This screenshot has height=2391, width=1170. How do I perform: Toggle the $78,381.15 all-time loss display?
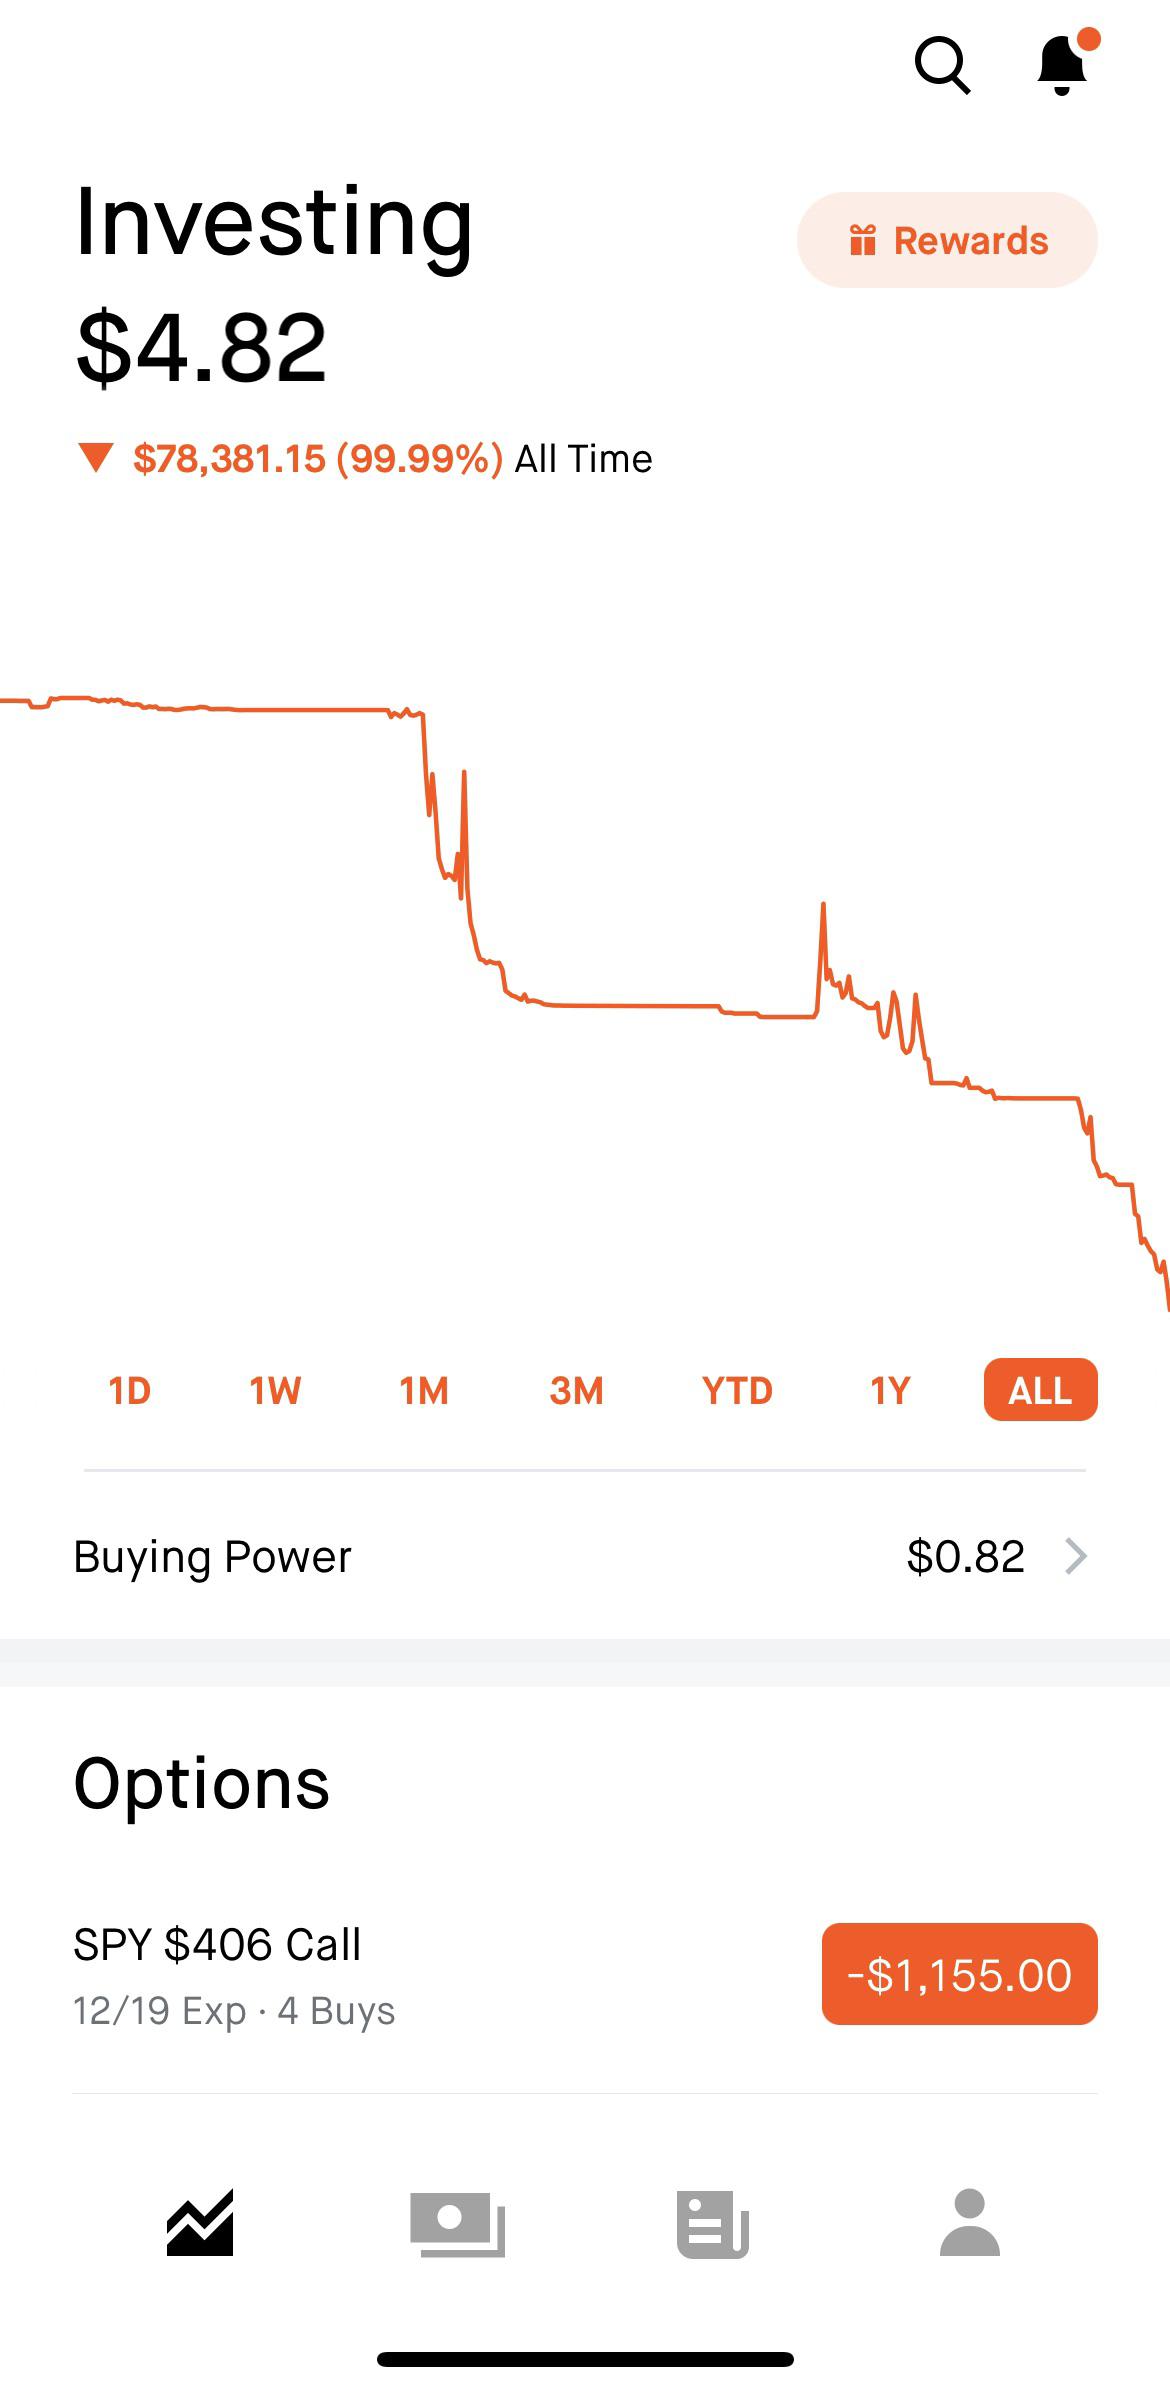click(x=317, y=459)
